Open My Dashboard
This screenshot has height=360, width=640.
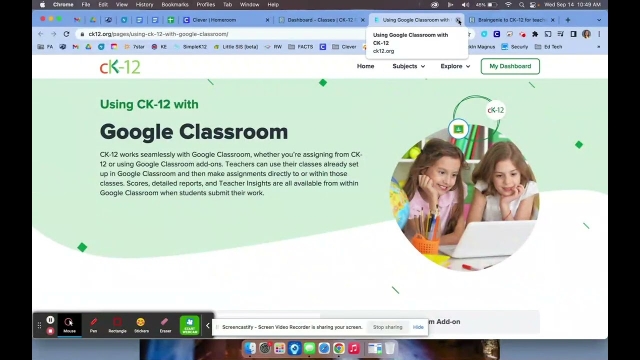pos(510,66)
